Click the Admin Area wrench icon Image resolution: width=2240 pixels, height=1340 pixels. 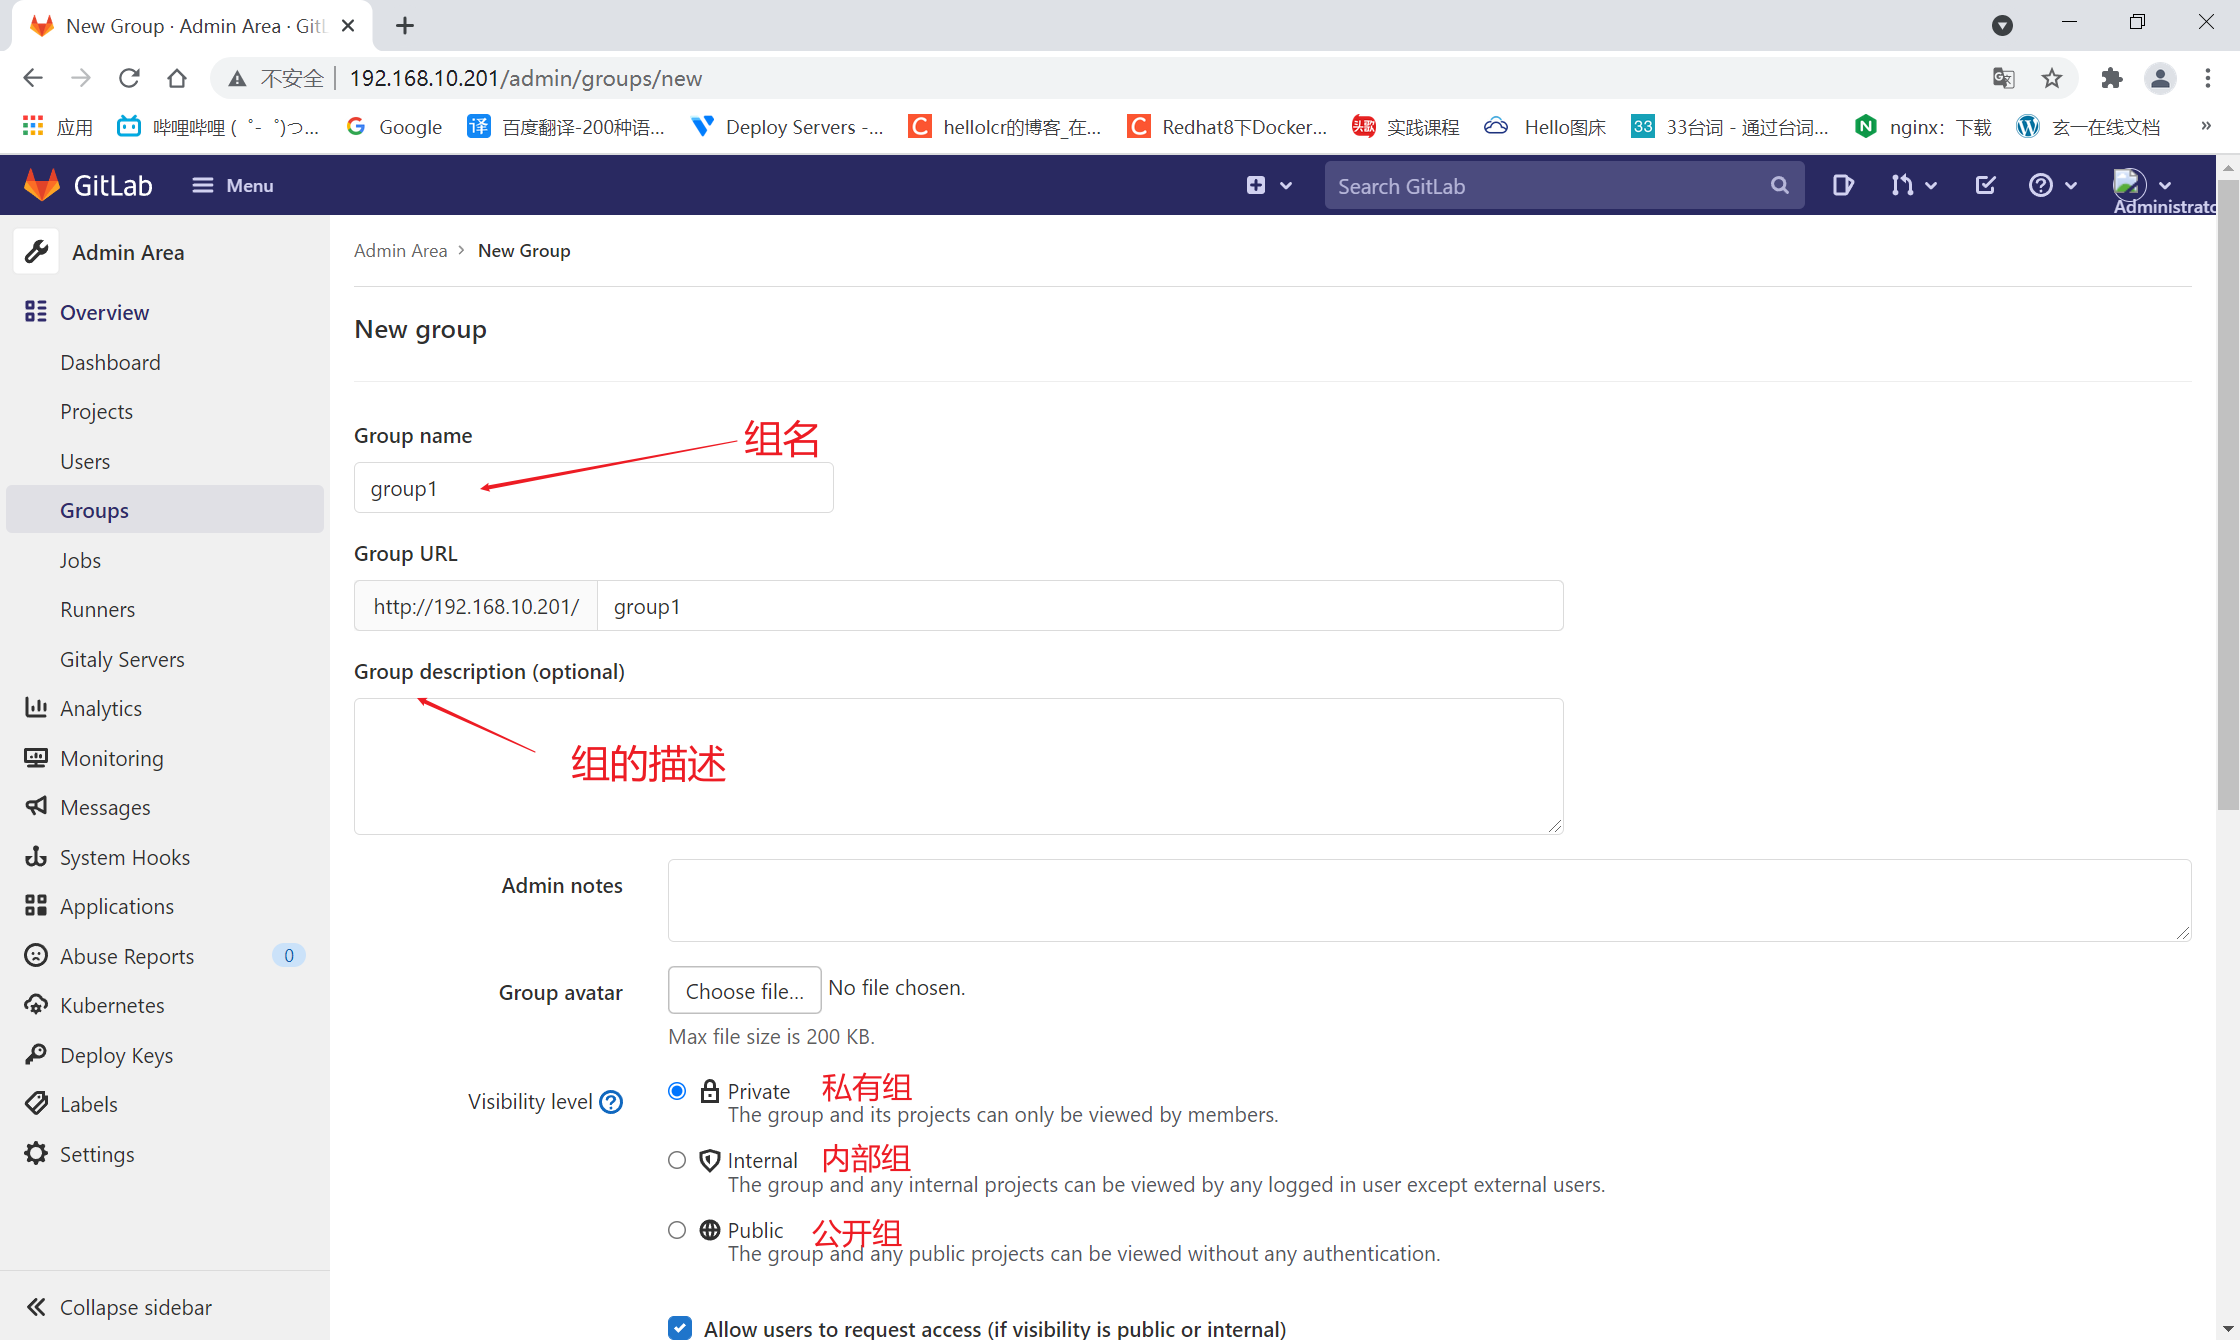(37, 252)
